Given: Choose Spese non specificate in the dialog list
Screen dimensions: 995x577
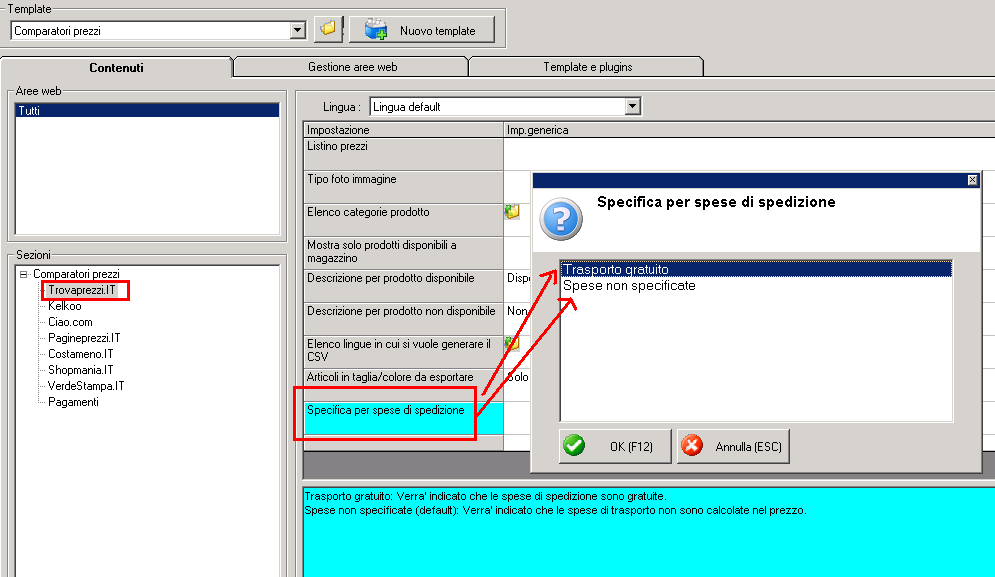Looking at the screenshot, I should (756, 286).
